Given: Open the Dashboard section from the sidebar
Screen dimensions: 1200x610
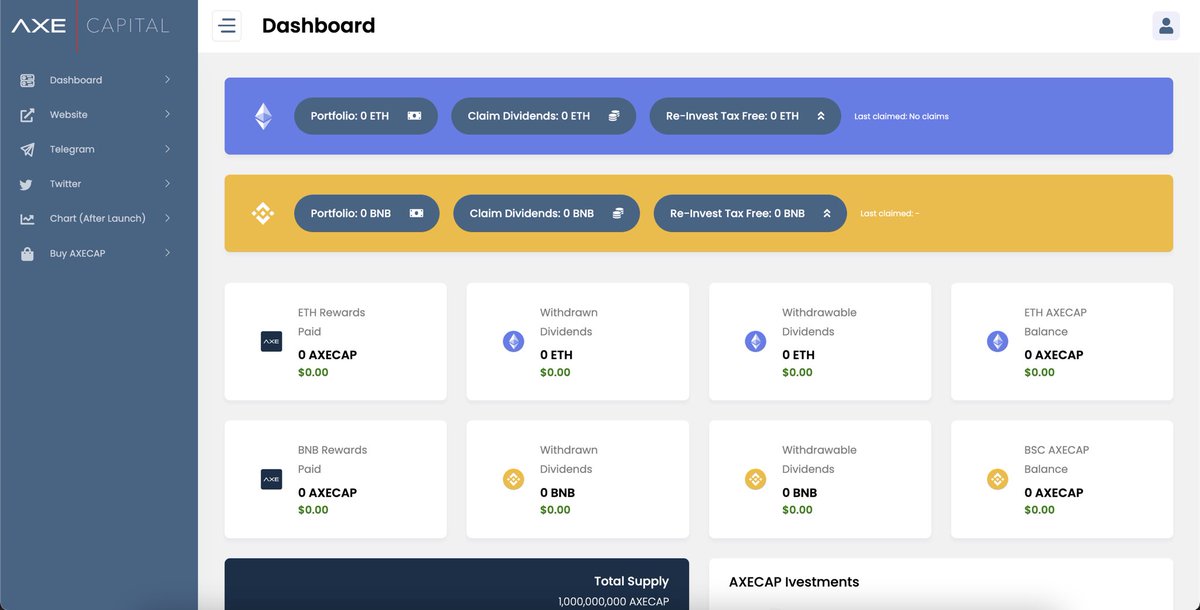Looking at the screenshot, I should 75,80.
